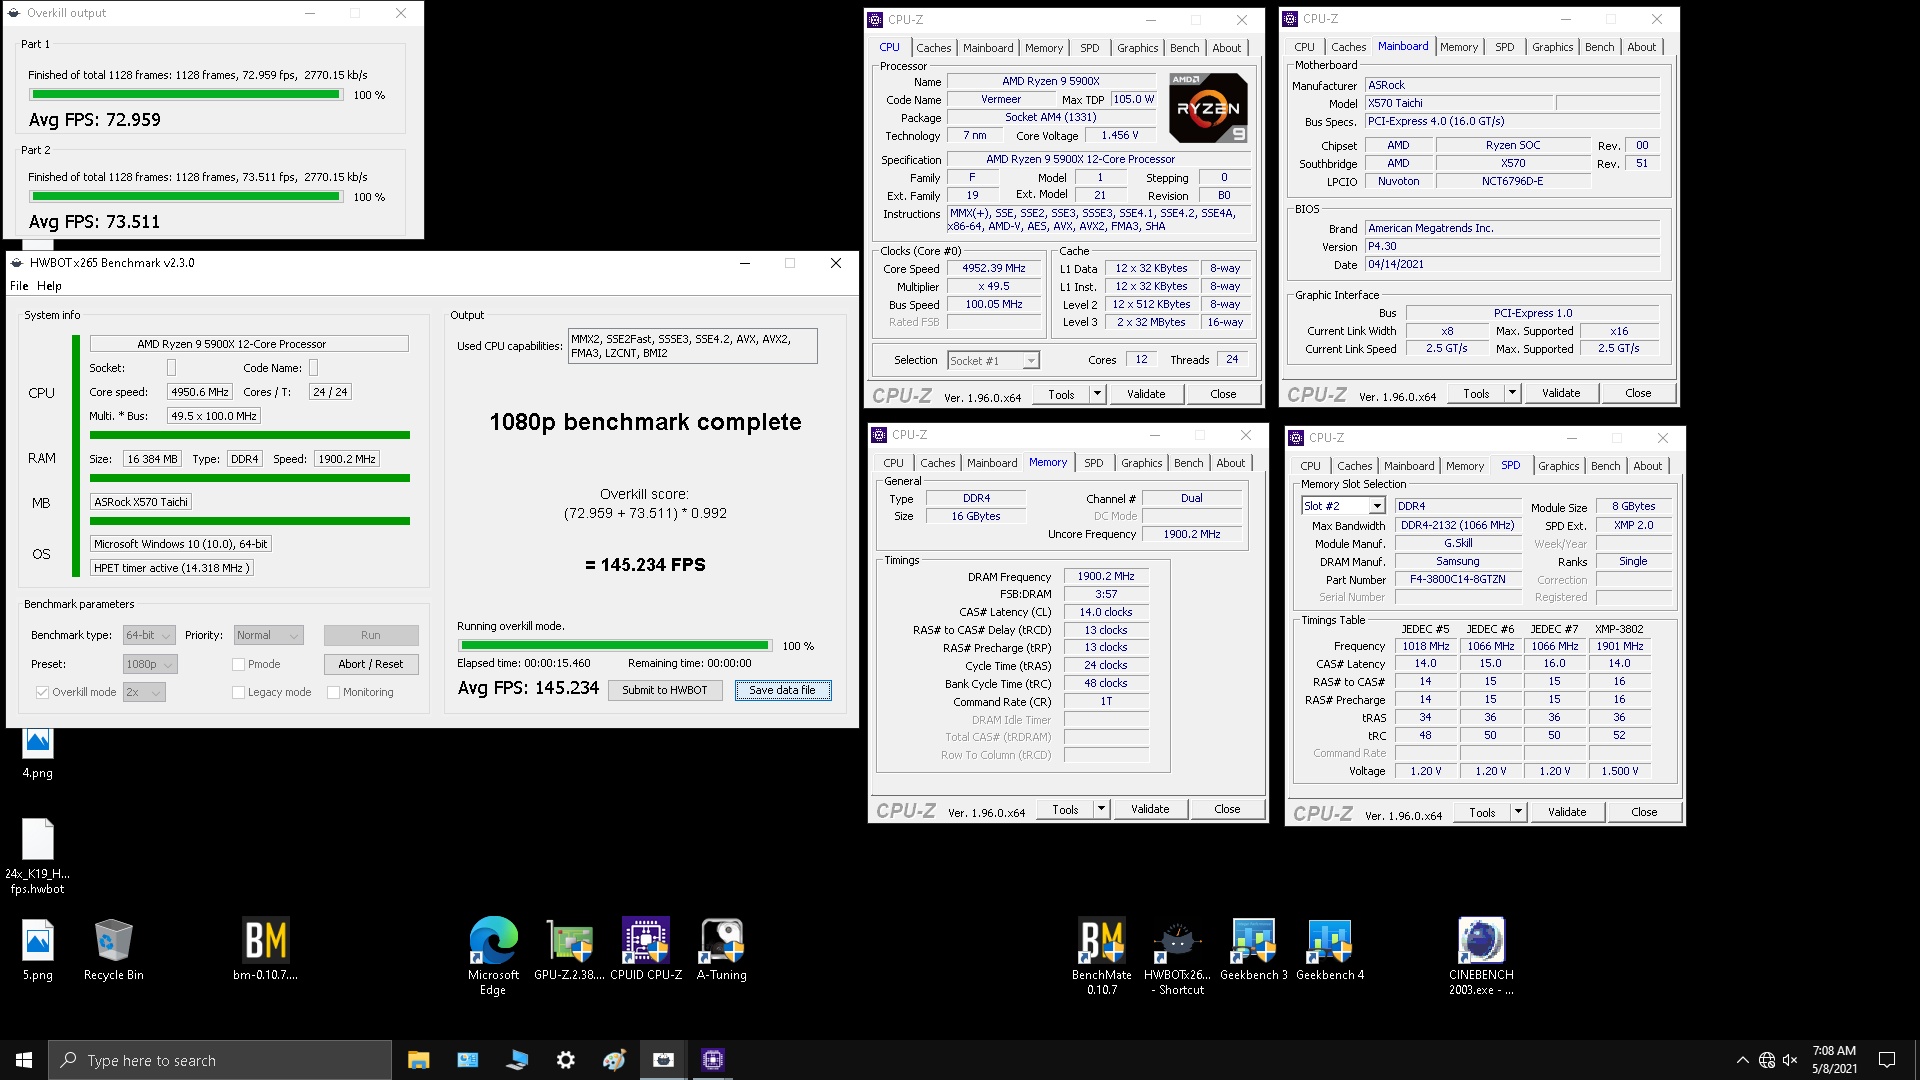Open the muted volume tray icon
Image resolution: width=1920 pixels, height=1080 pixels.
(x=1790, y=1060)
